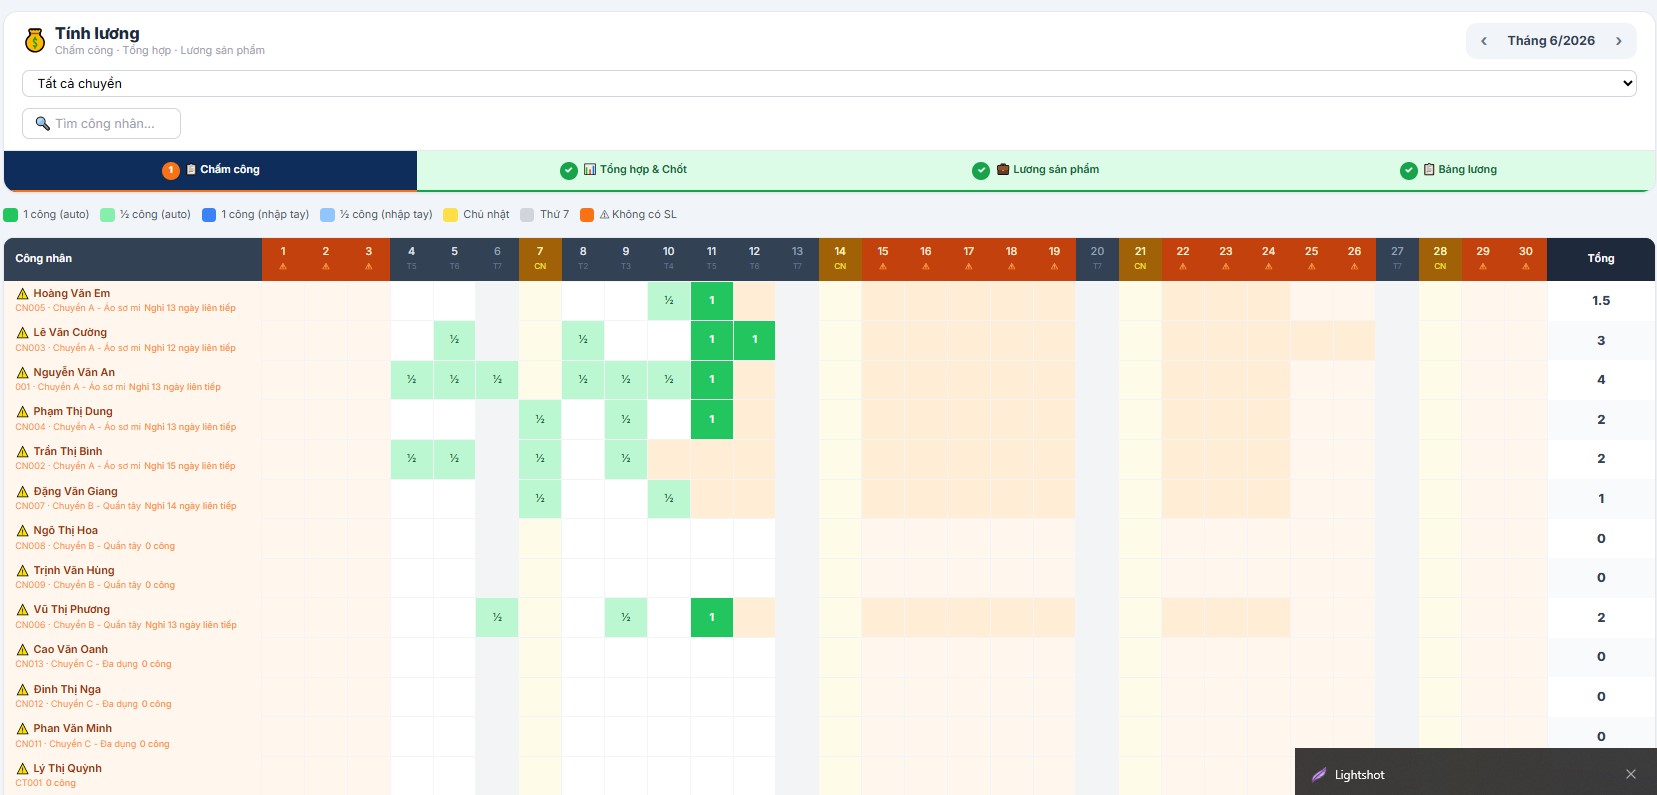Click warning icon next to Phan Văn Minh
The height and width of the screenshot is (795, 1657).
pyautogui.click(x=23, y=729)
